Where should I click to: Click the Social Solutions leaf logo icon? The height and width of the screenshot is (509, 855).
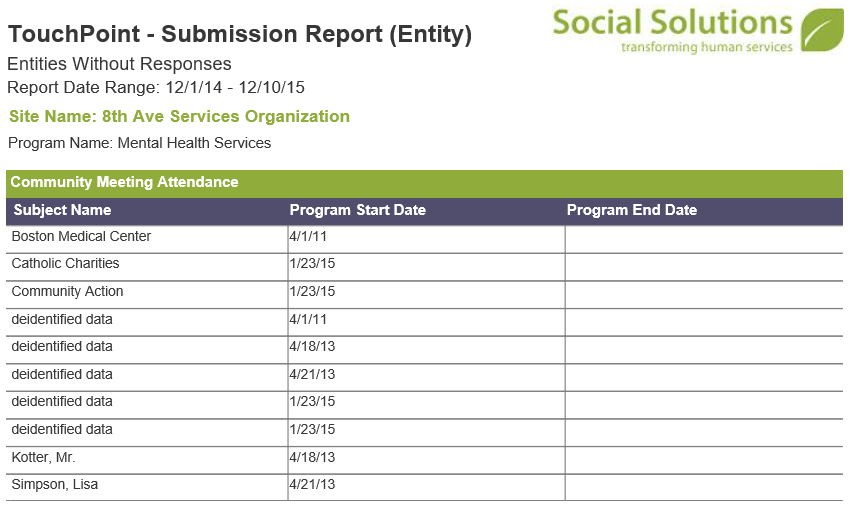click(x=822, y=30)
